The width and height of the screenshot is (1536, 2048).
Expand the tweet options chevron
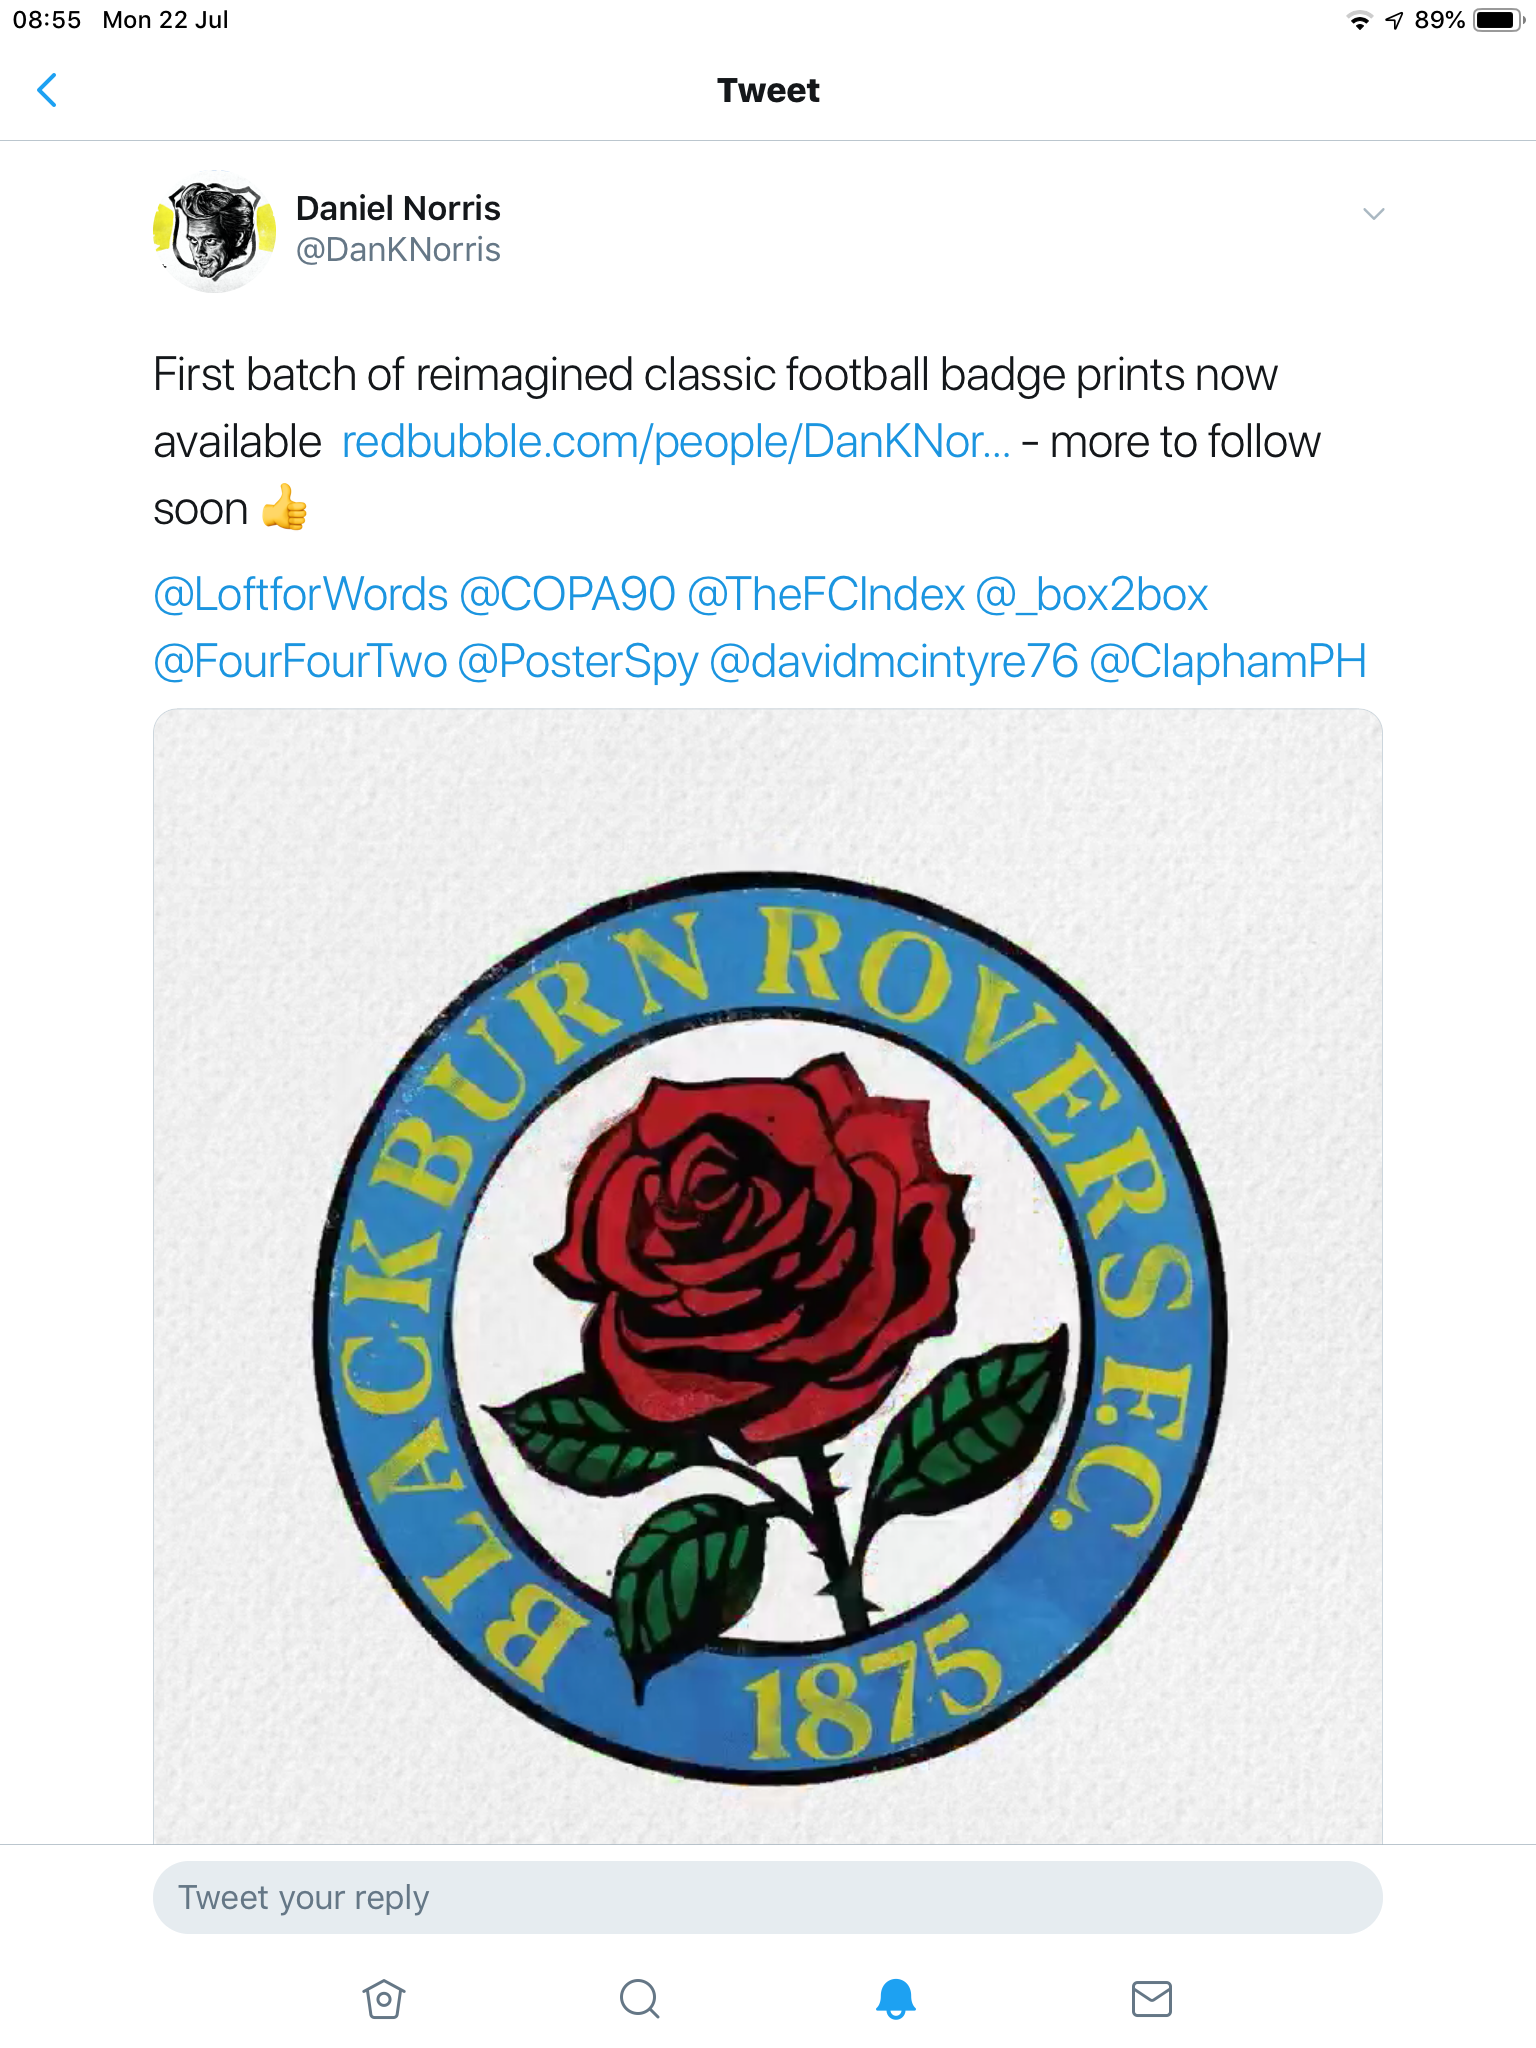[1374, 213]
